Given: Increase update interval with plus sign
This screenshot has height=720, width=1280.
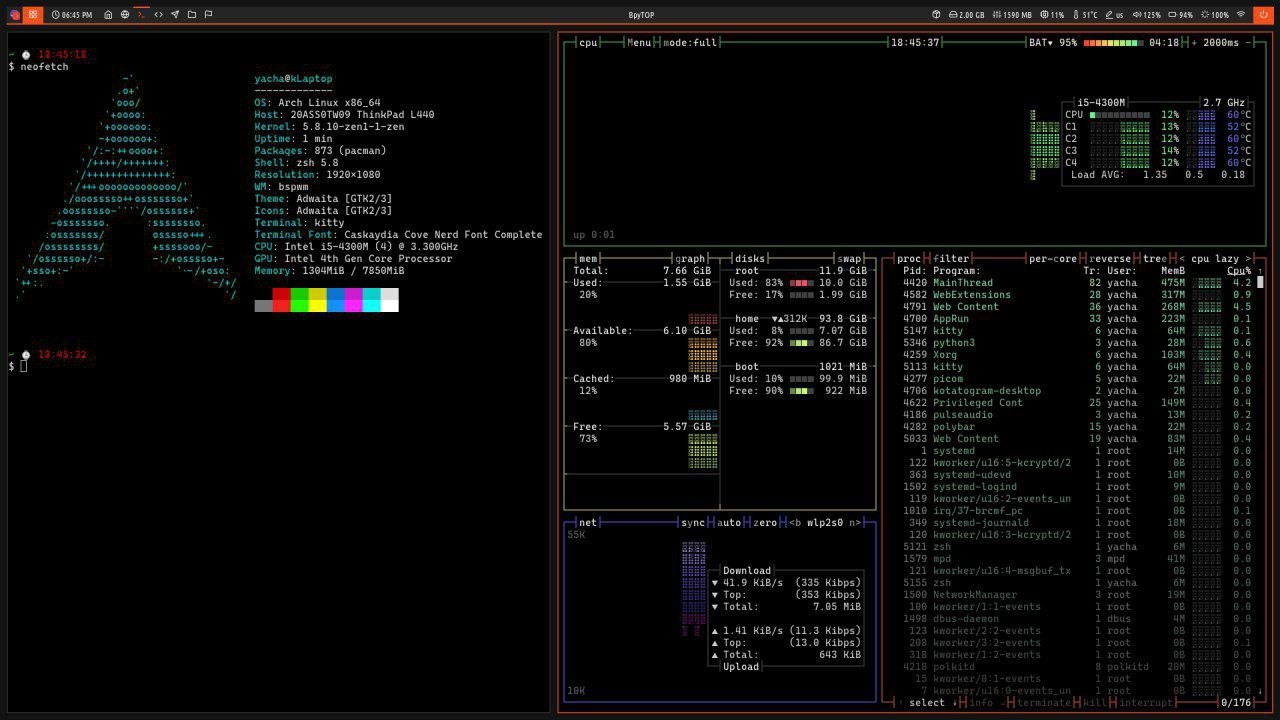Looking at the screenshot, I should [x=1193, y=43].
